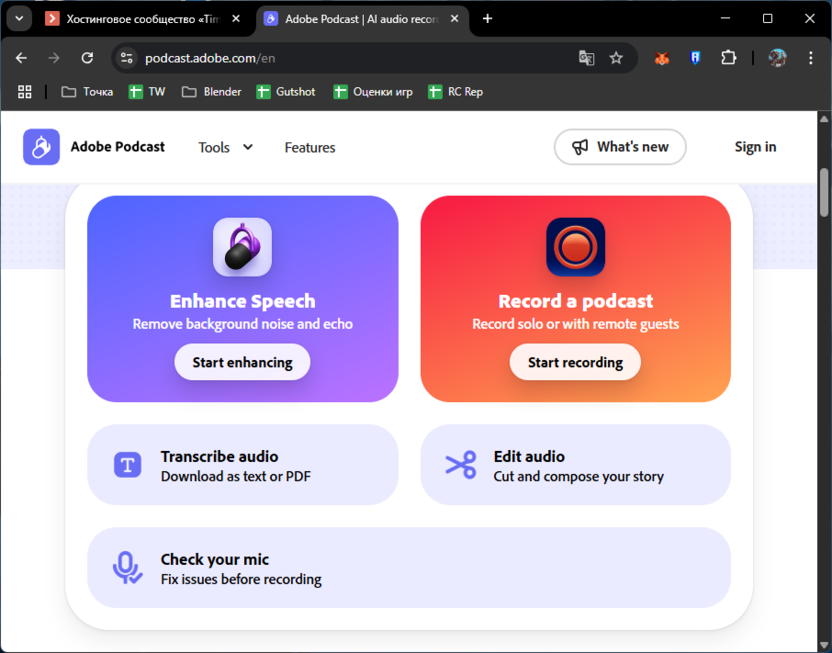The height and width of the screenshot is (653, 832).
Task: Click the Start recording button
Action: [x=575, y=362]
